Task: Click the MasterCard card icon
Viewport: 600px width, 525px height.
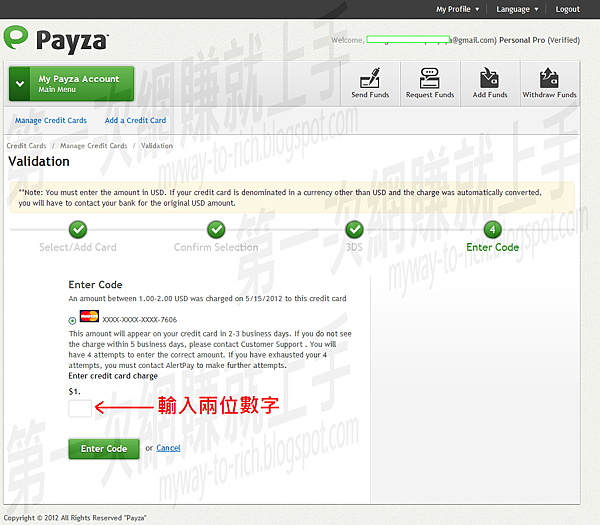Action: 89,316
